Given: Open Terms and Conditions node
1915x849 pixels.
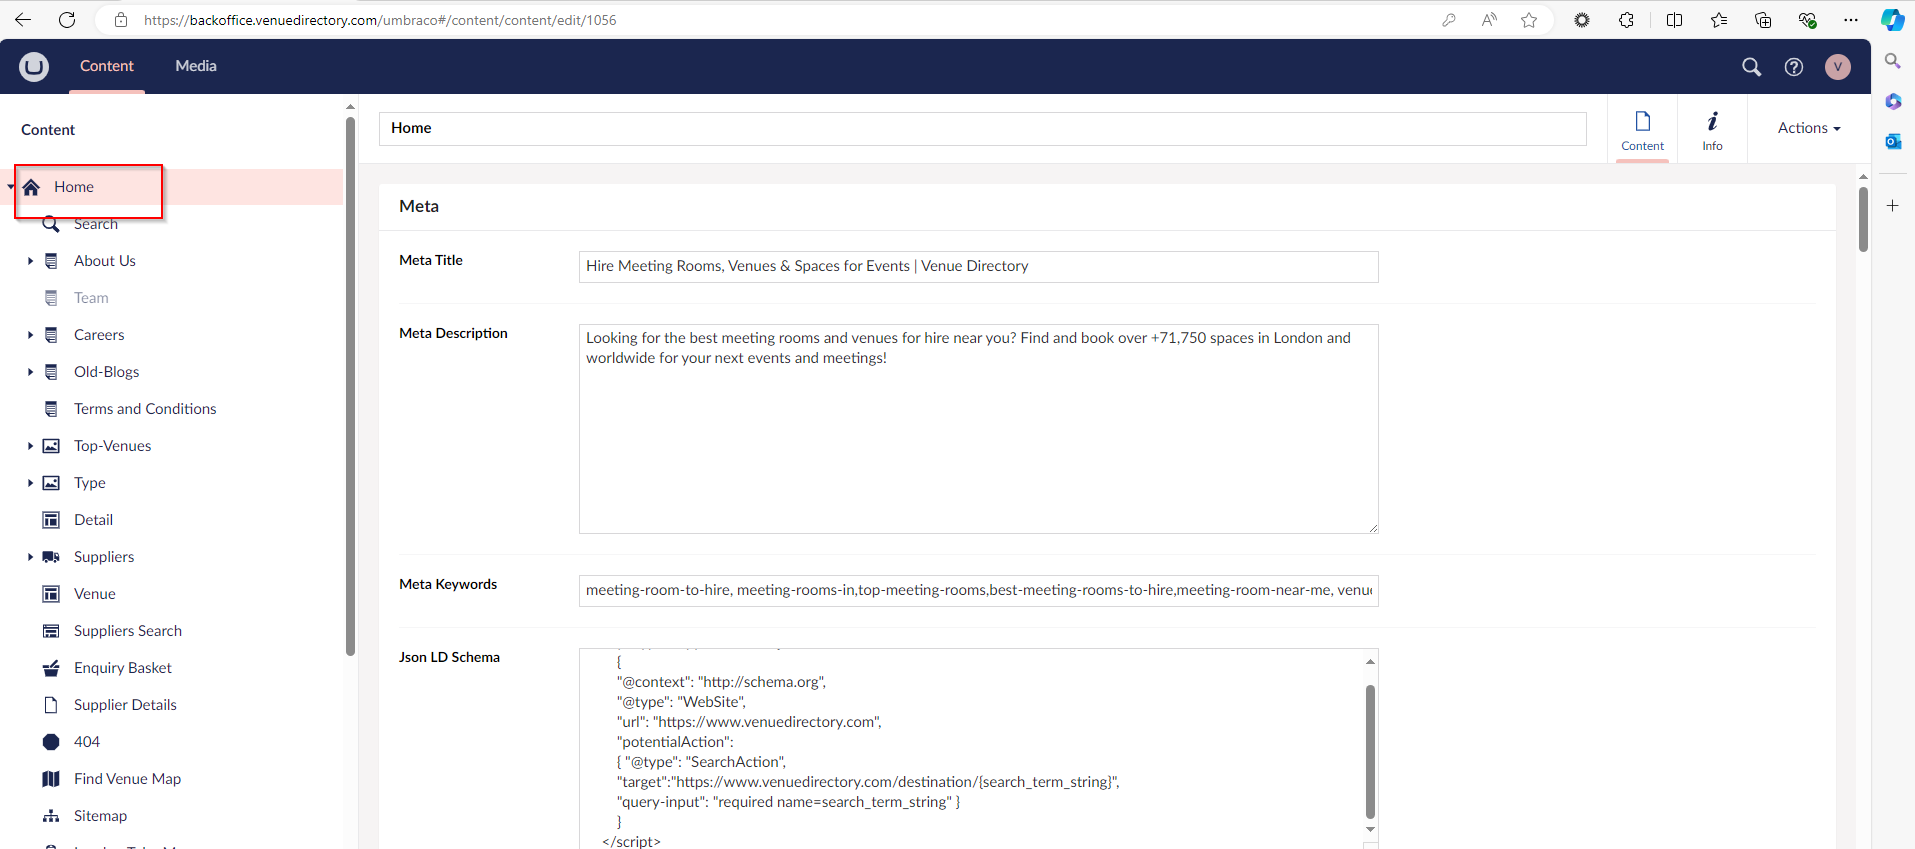Looking at the screenshot, I should (x=145, y=409).
